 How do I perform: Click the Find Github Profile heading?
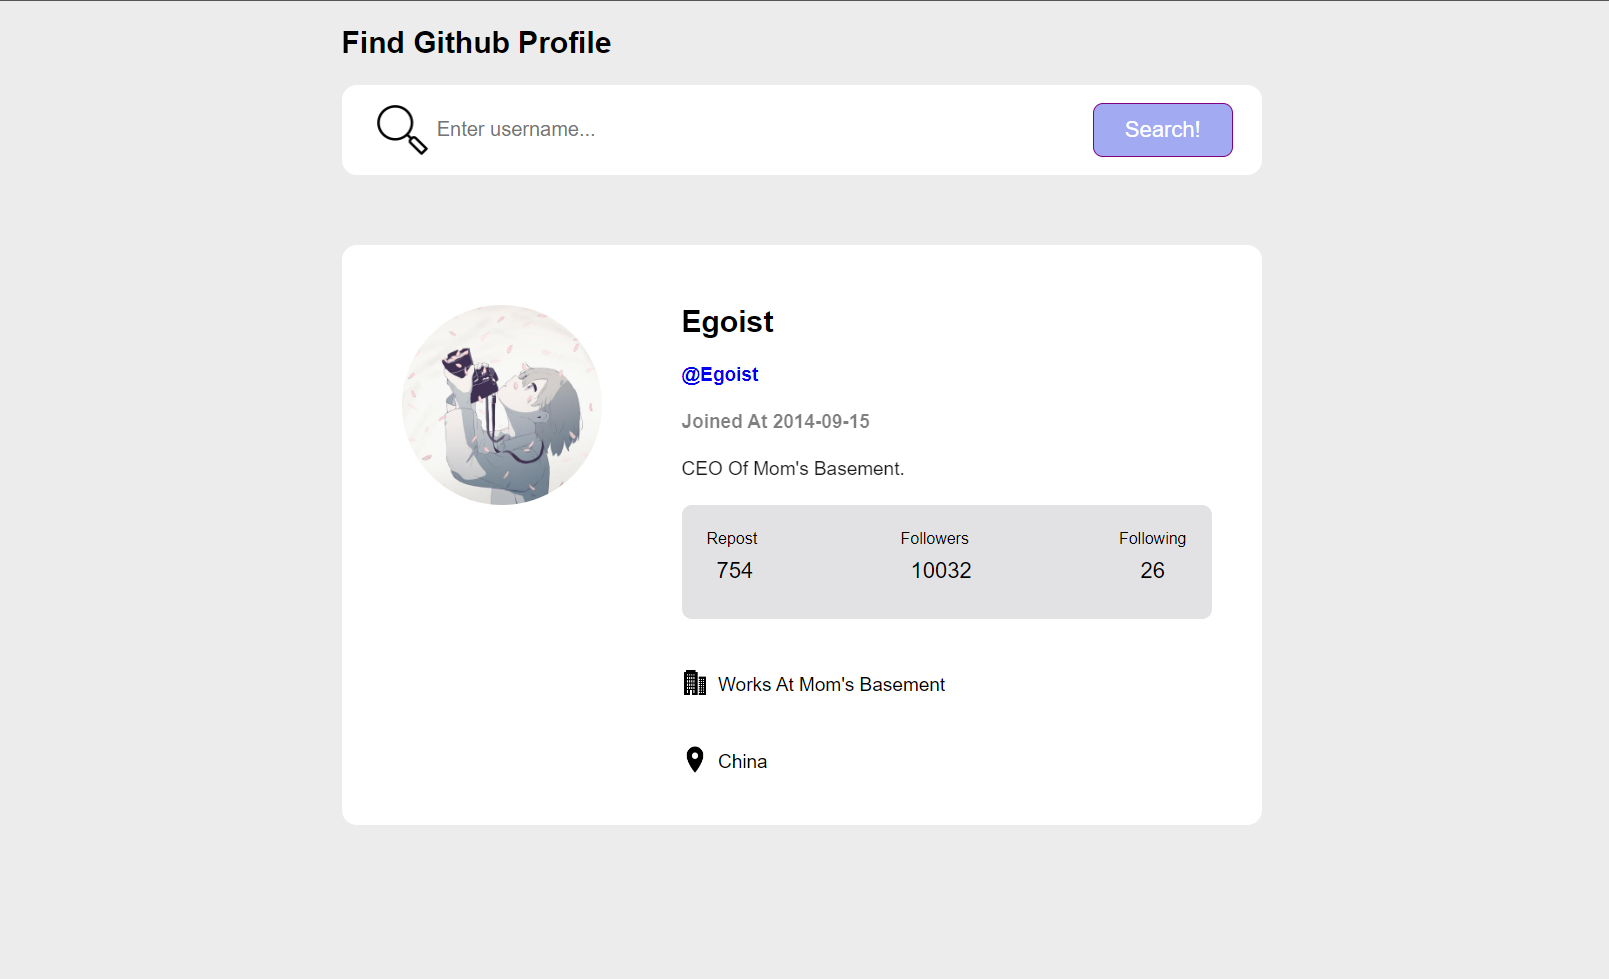click(x=476, y=42)
